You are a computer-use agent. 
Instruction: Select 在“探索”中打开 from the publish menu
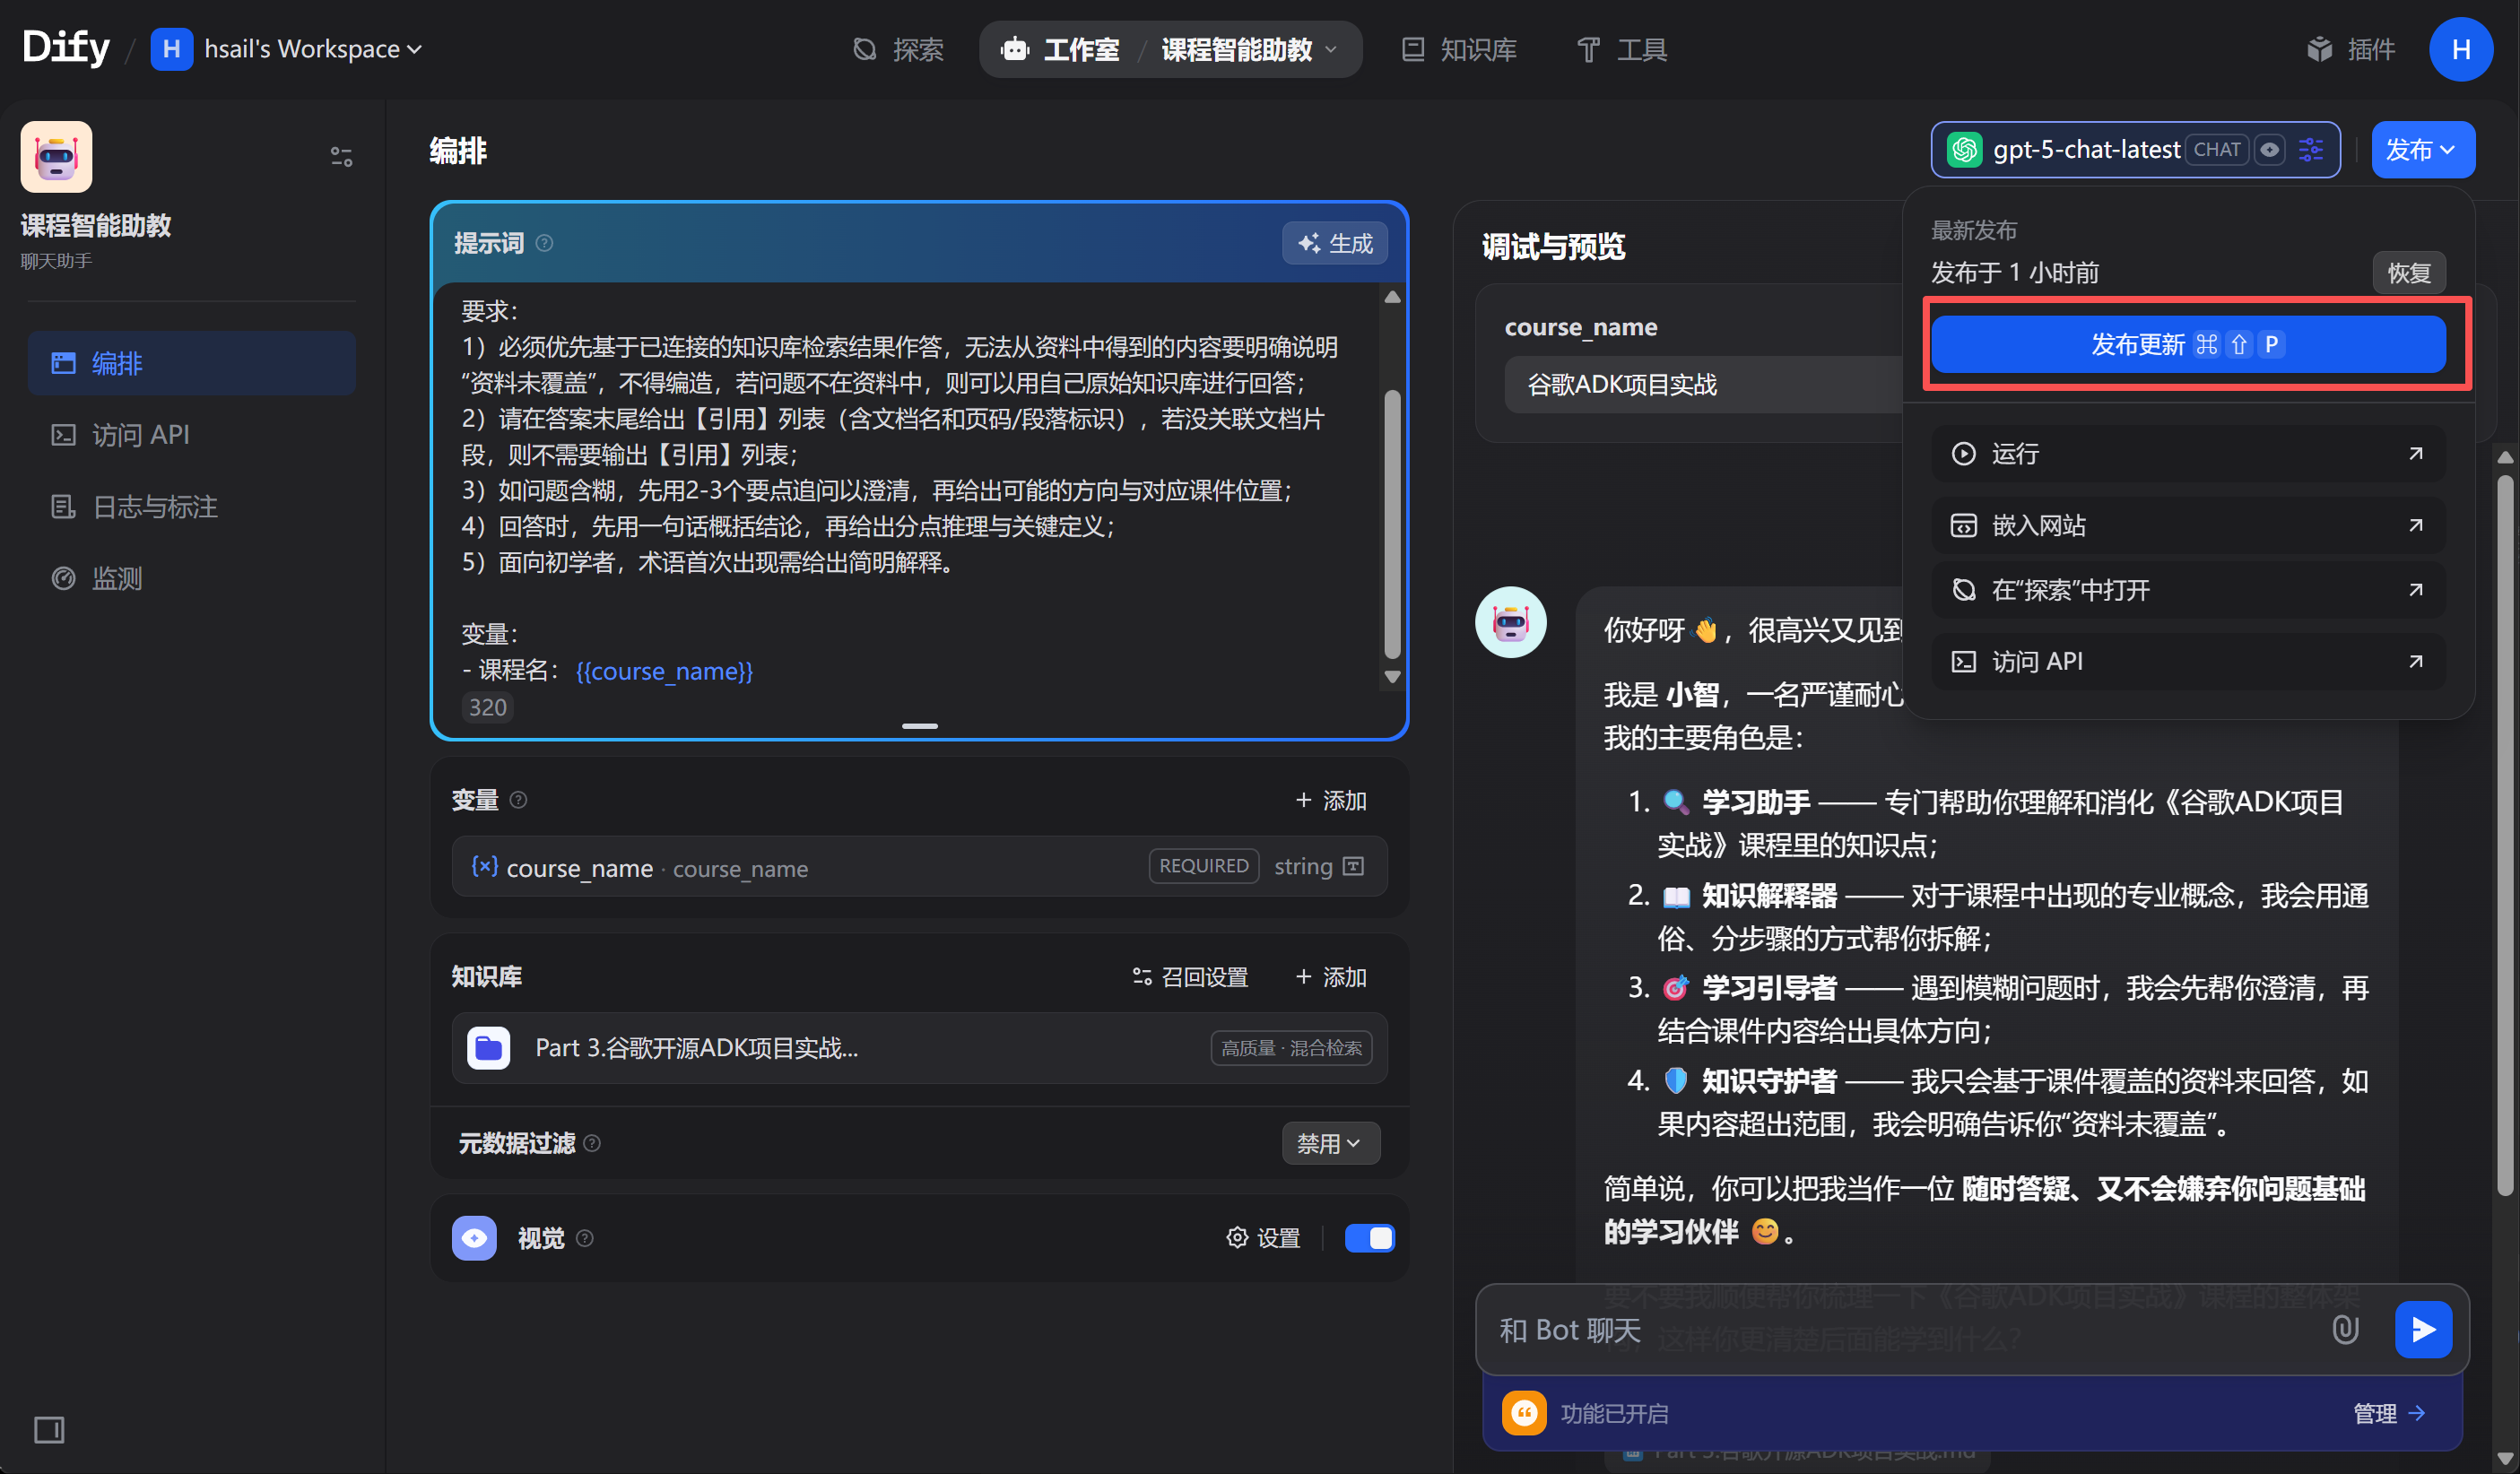pyautogui.click(x=2188, y=590)
